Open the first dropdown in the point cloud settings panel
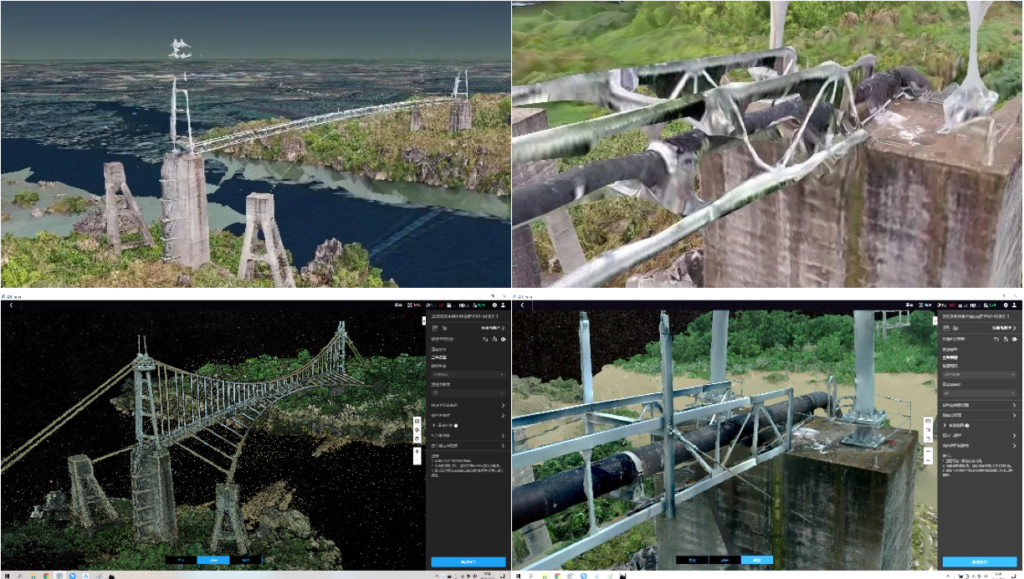Image resolution: width=1024 pixels, height=579 pixels. pos(467,375)
